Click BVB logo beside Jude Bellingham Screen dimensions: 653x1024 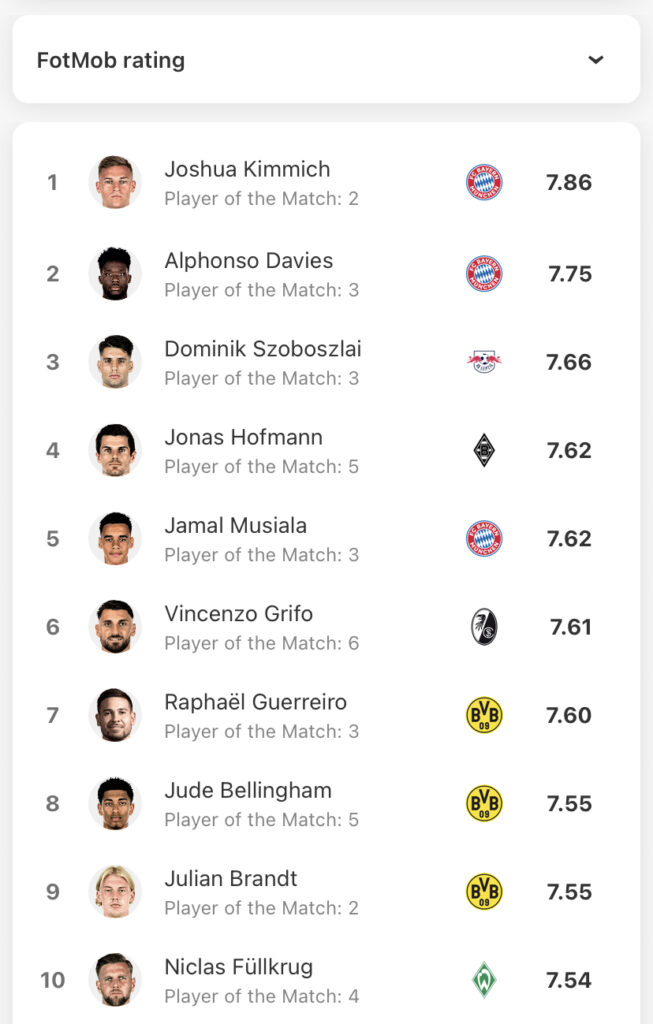point(484,803)
